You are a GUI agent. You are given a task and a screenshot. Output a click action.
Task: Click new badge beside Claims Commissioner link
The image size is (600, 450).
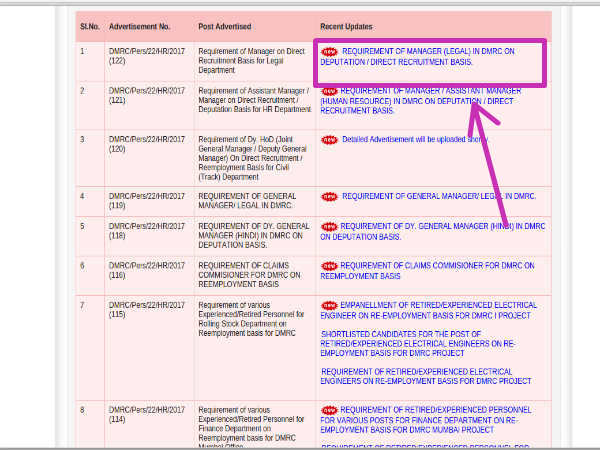coord(329,266)
